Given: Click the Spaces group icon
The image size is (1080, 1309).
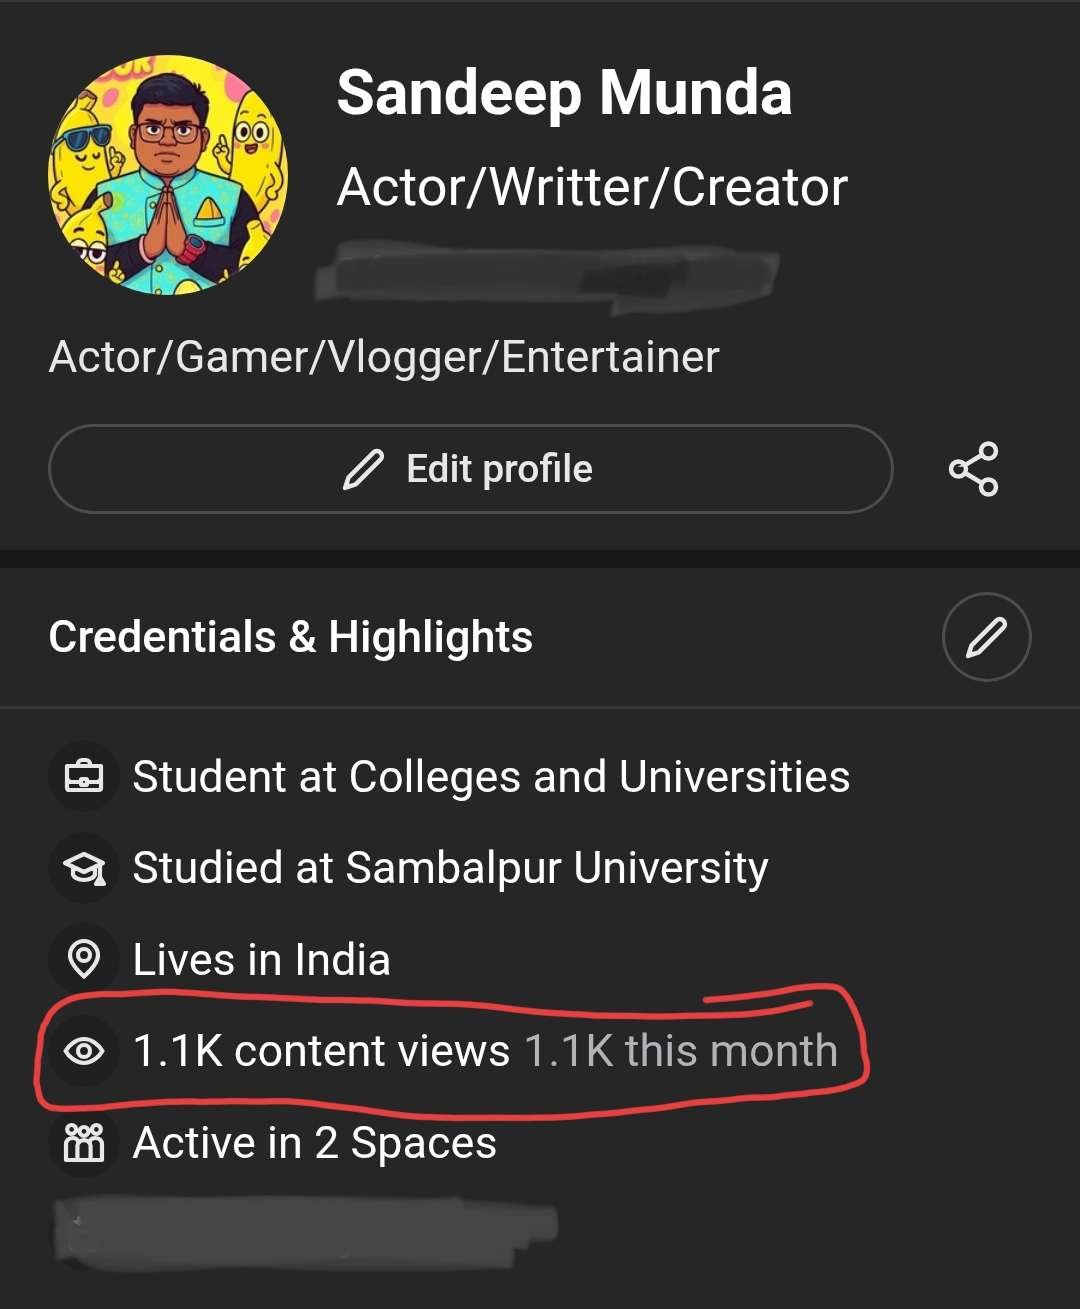Looking at the screenshot, I should click(x=84, y=1142).
